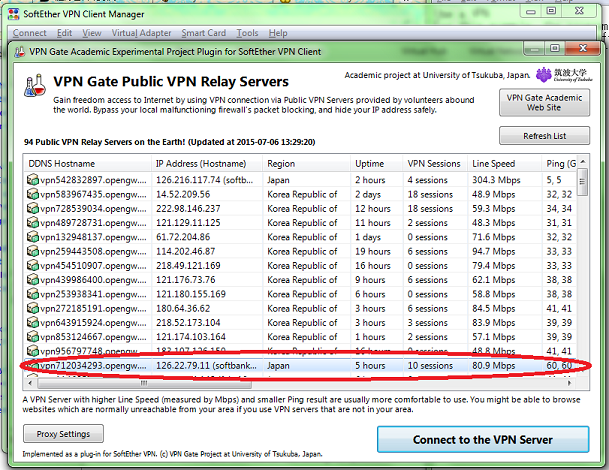The height and width of the screenshot is (470, 609).
Task: Click the 10 sessions cell
Action: tap(430, 366)
